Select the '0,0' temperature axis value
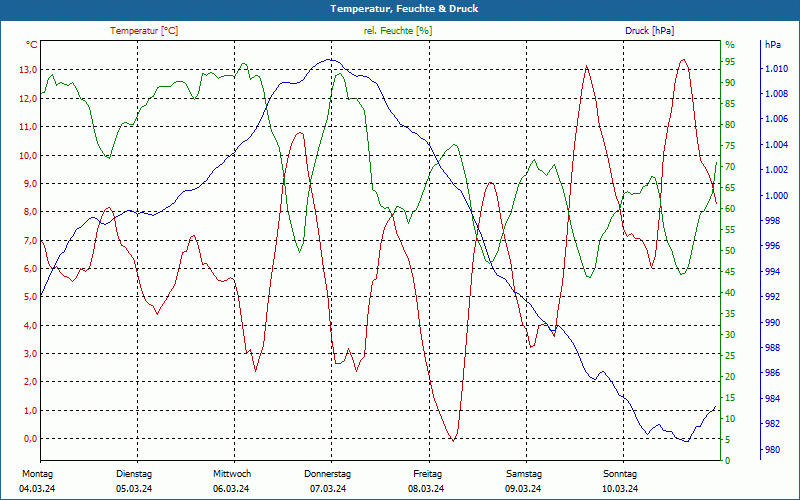 click(x=30, y=439)
